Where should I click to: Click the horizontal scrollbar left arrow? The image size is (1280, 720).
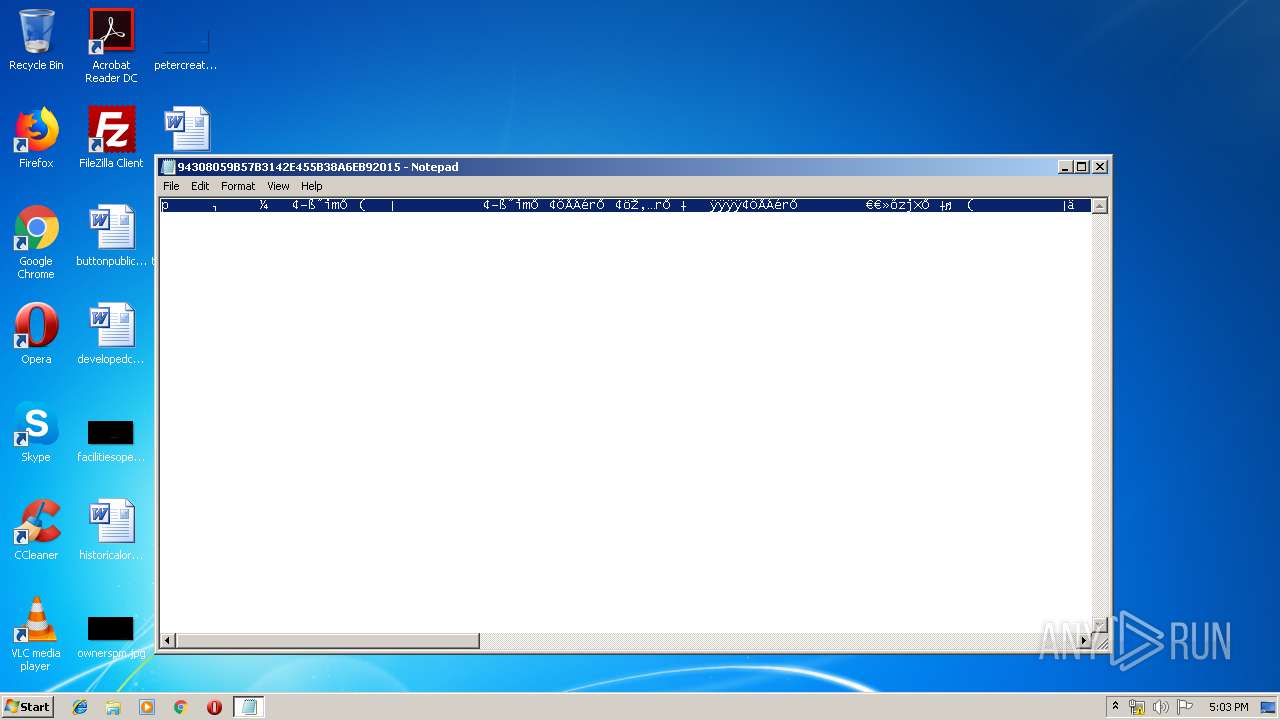[168, 640]
